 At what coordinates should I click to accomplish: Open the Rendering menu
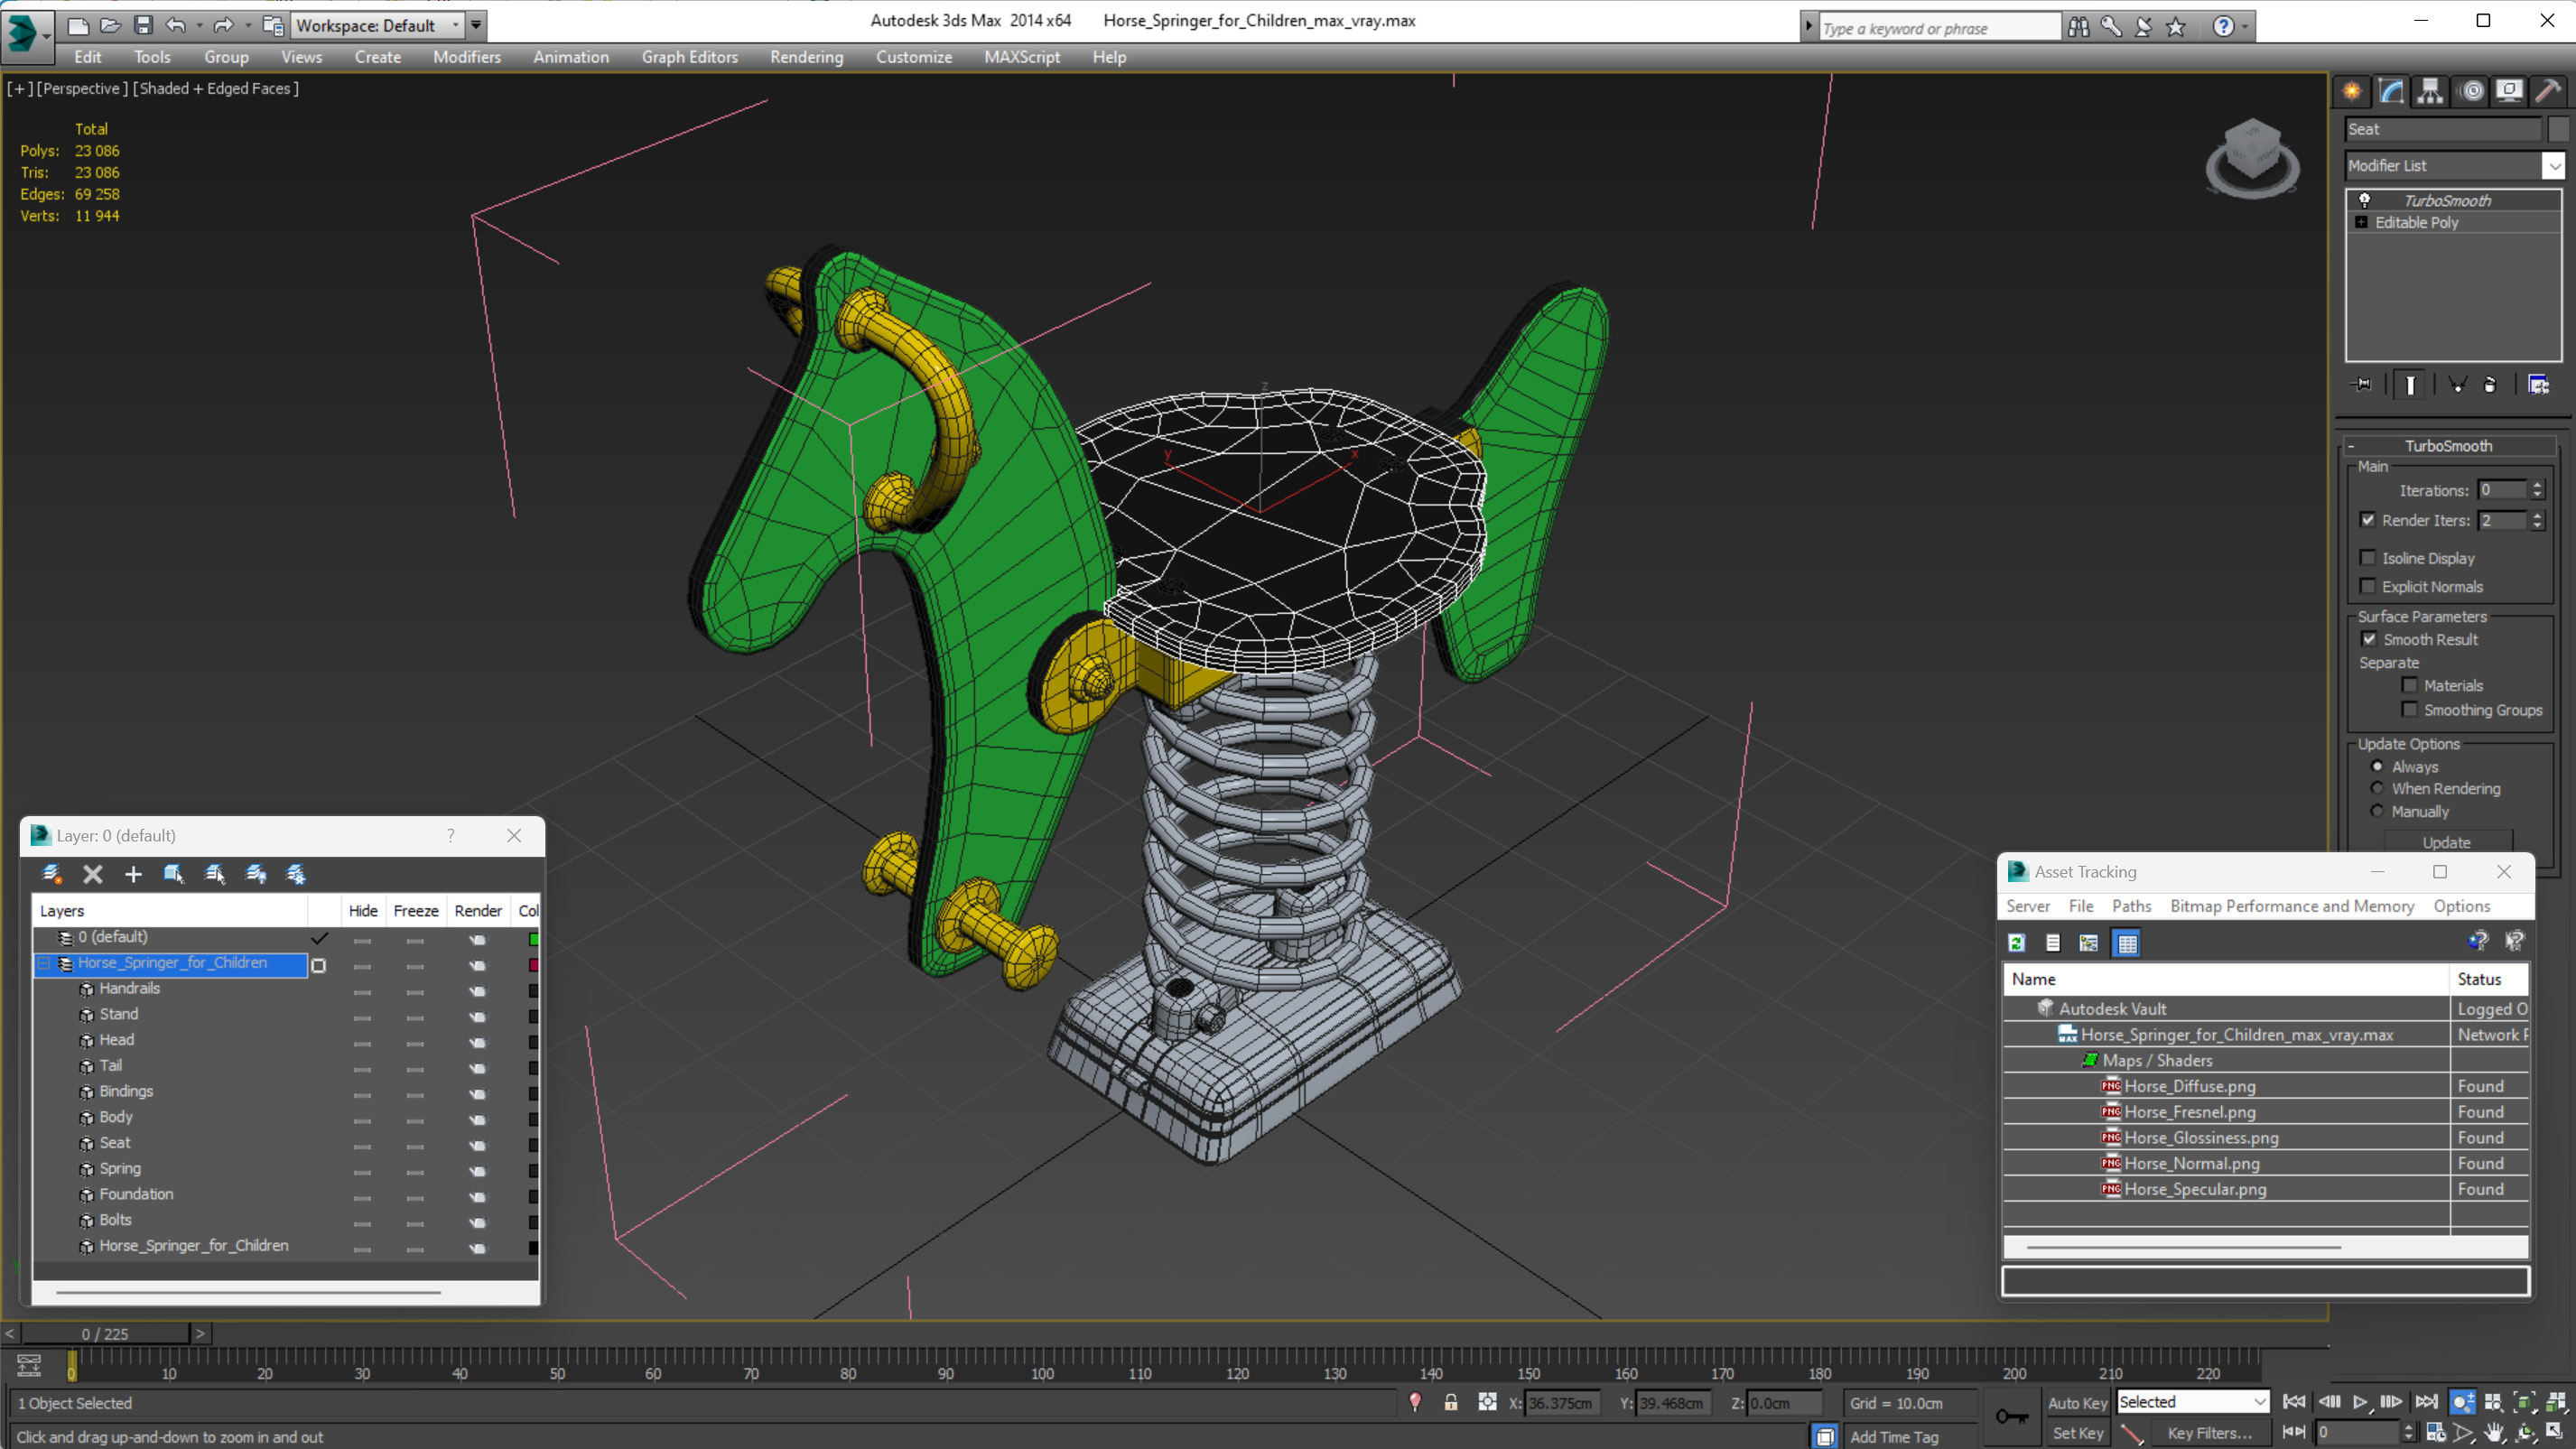click(x=806, y=57)
